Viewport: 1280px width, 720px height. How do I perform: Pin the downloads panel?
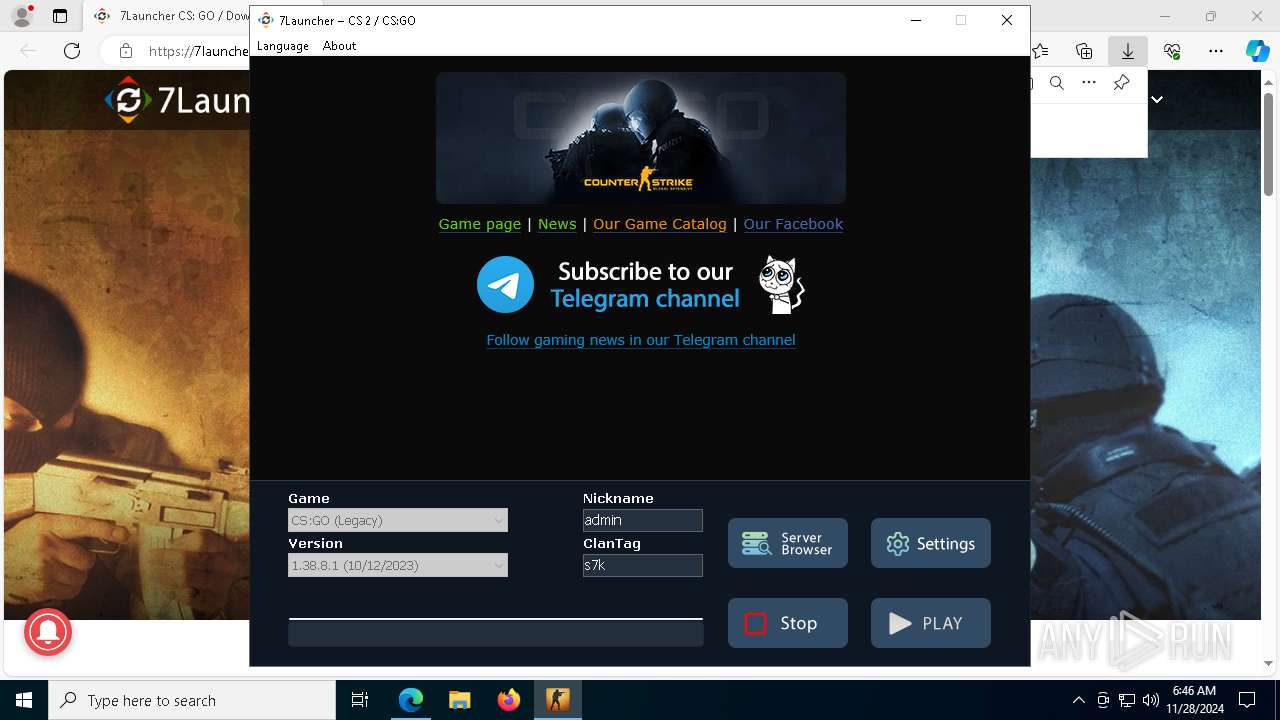point(1121,83)
